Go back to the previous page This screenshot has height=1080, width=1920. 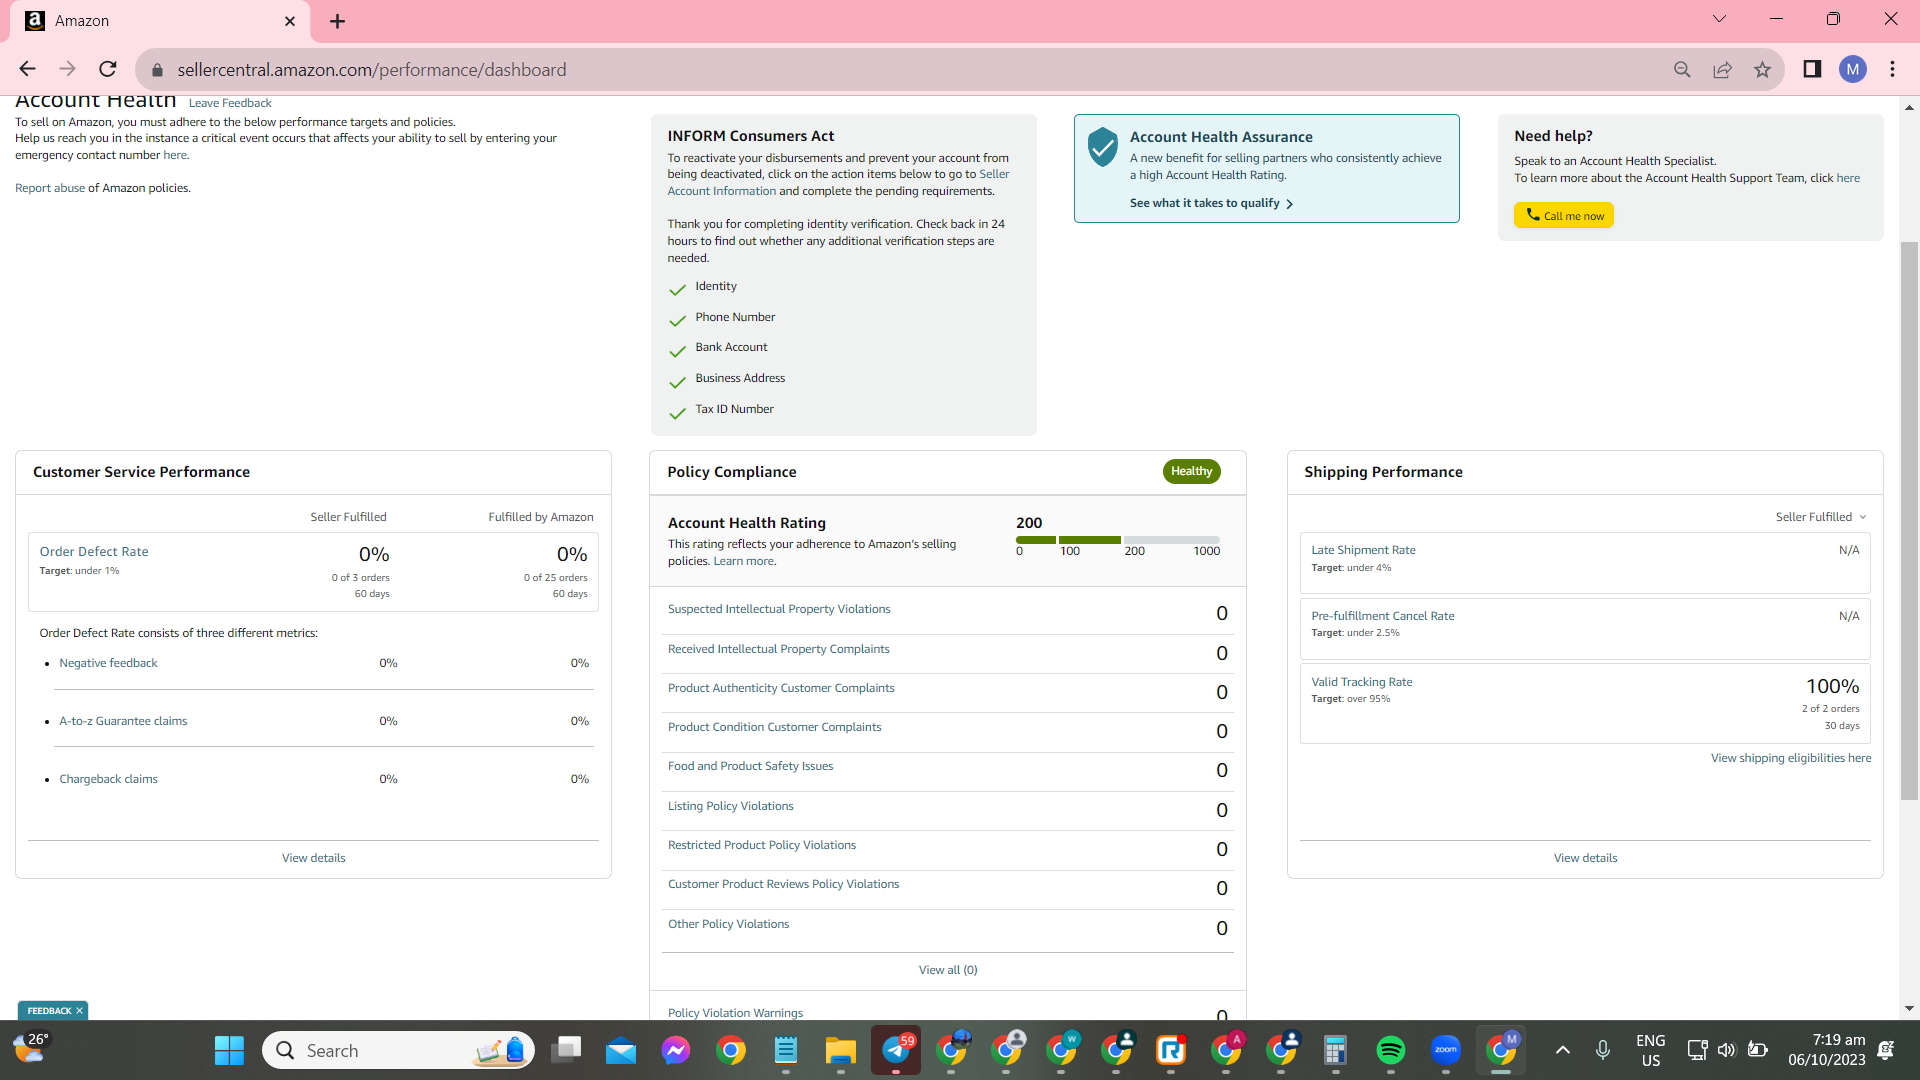pos(27,69)
